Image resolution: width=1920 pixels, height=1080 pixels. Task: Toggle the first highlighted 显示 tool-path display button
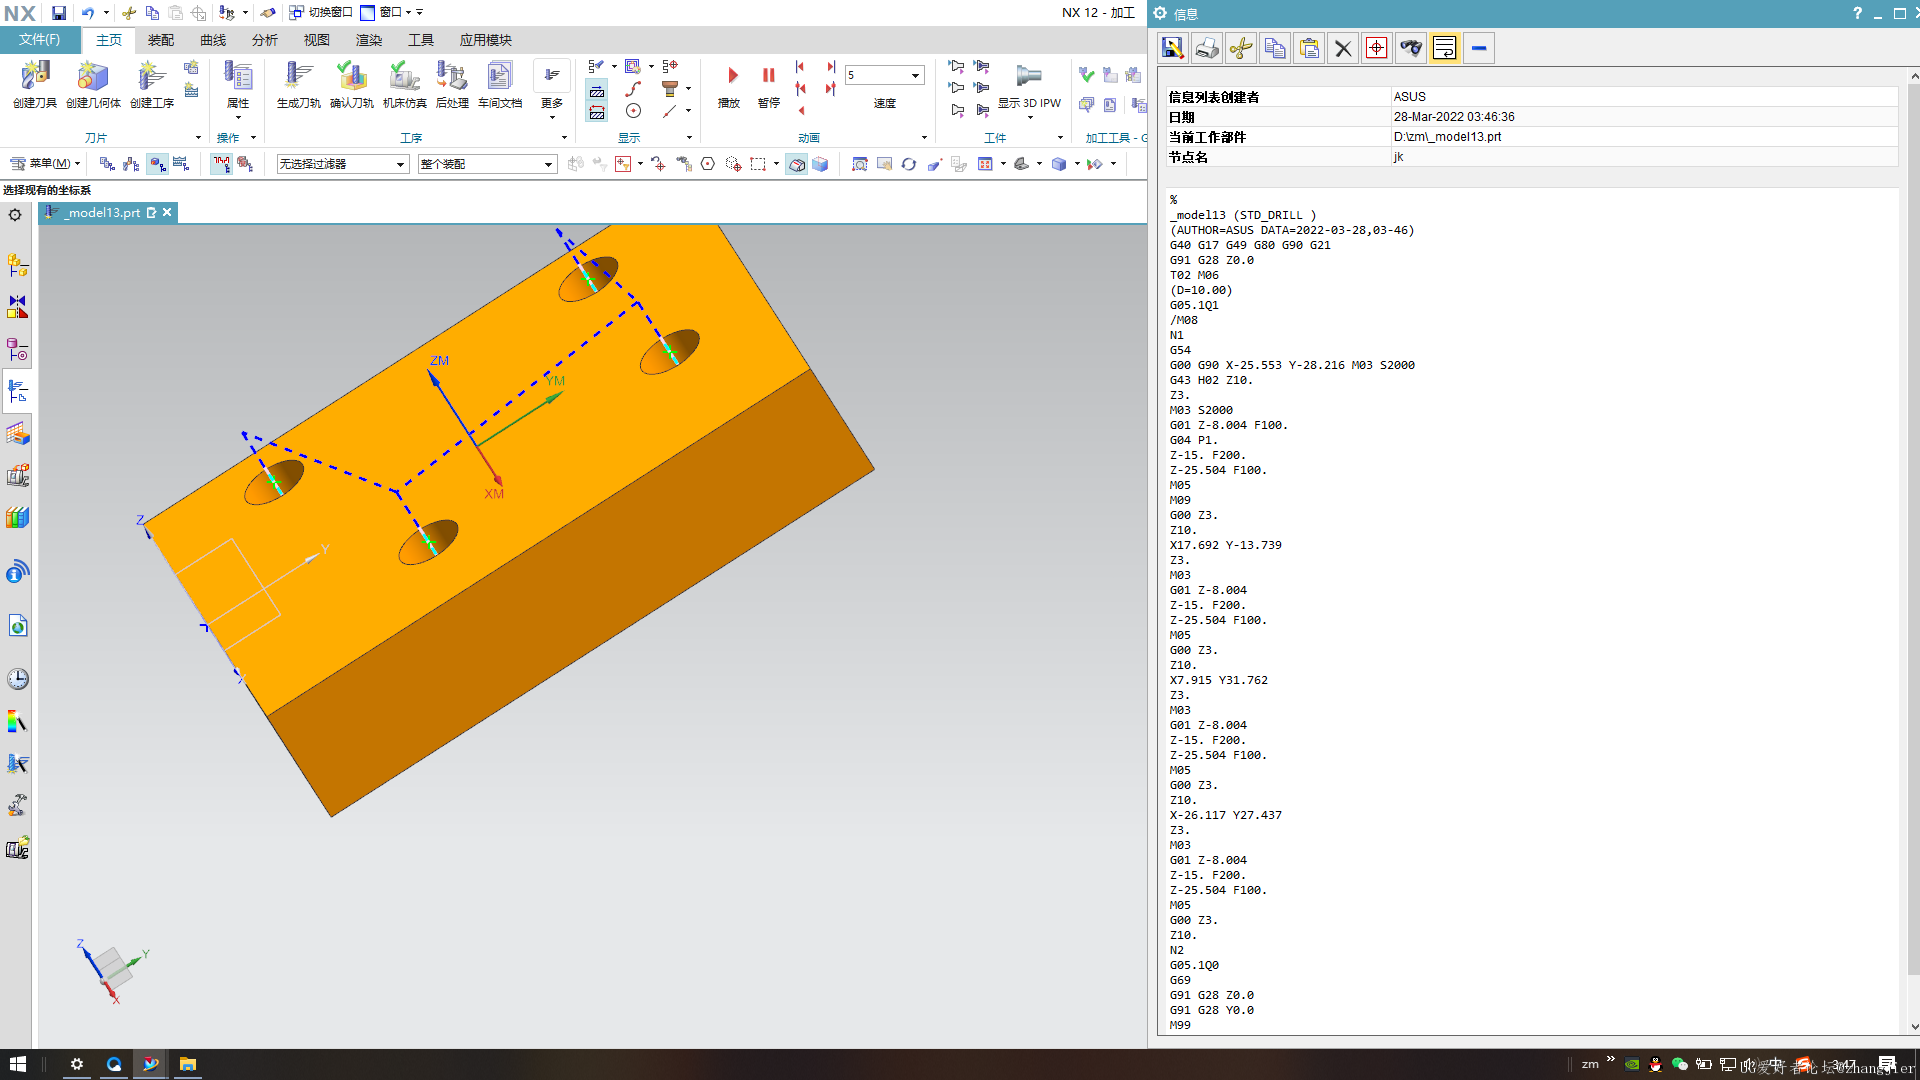tap(597, 91)
